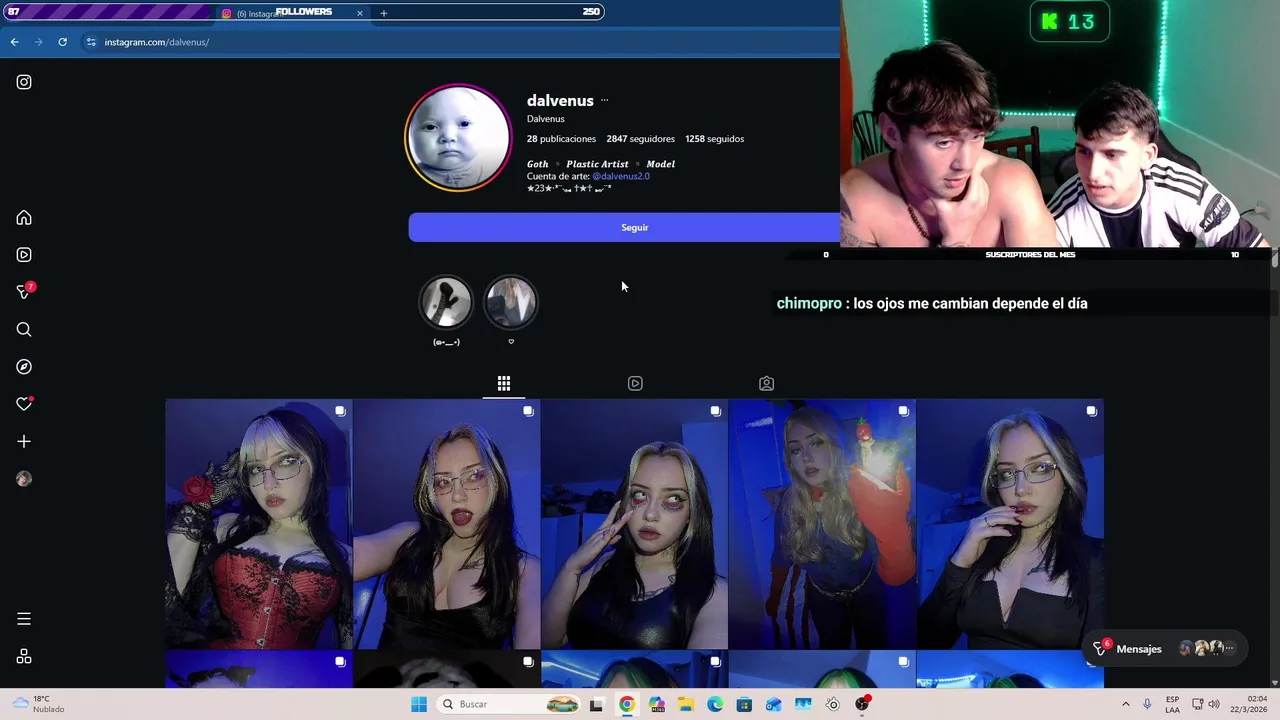This screenshot has height=720, width=1280.
Task: Open File Explorer from taskbar
Action: tap(685, 704)
